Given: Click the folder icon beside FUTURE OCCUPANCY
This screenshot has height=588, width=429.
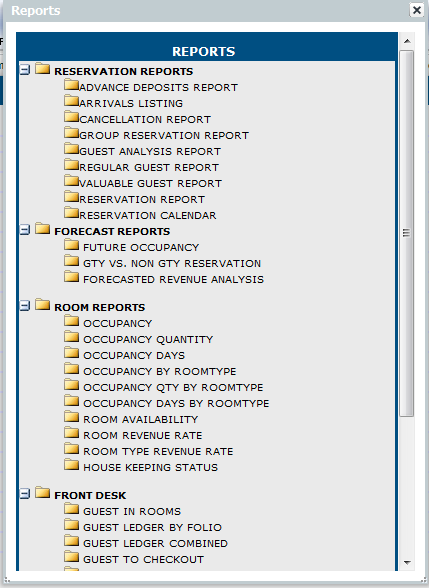Looking at the screenshot, I should 71,245.
